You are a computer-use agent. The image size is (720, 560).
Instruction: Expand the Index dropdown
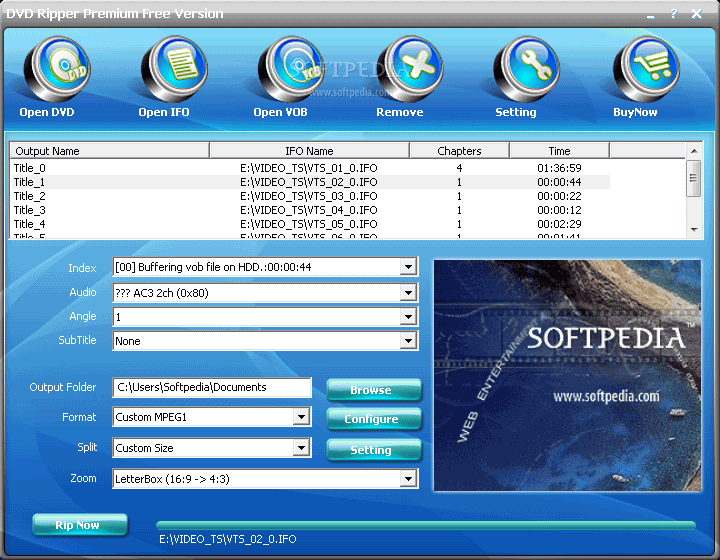coord(408,267)
